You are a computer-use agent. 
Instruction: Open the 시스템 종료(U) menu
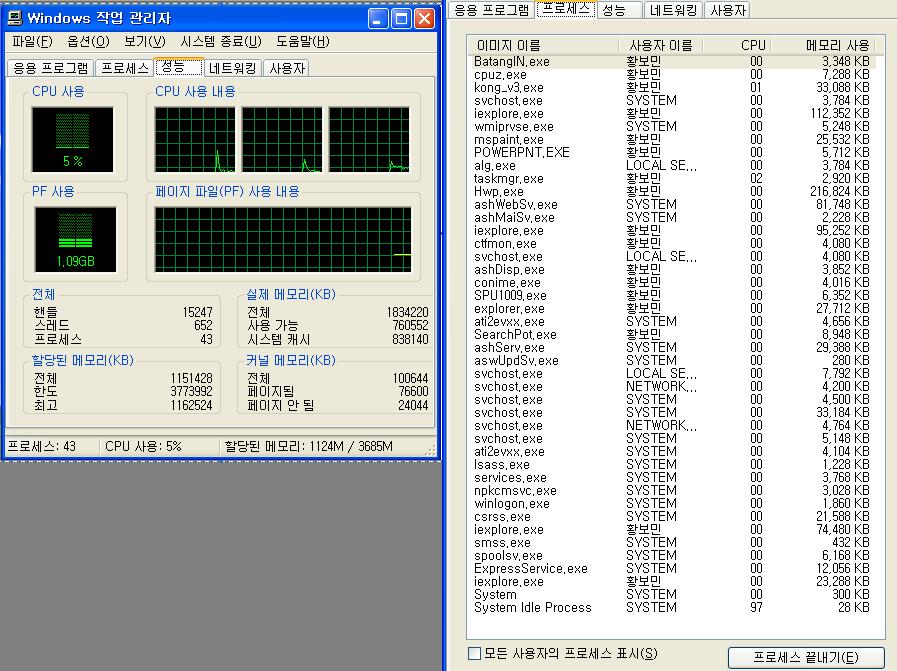[x=220, y=41]
